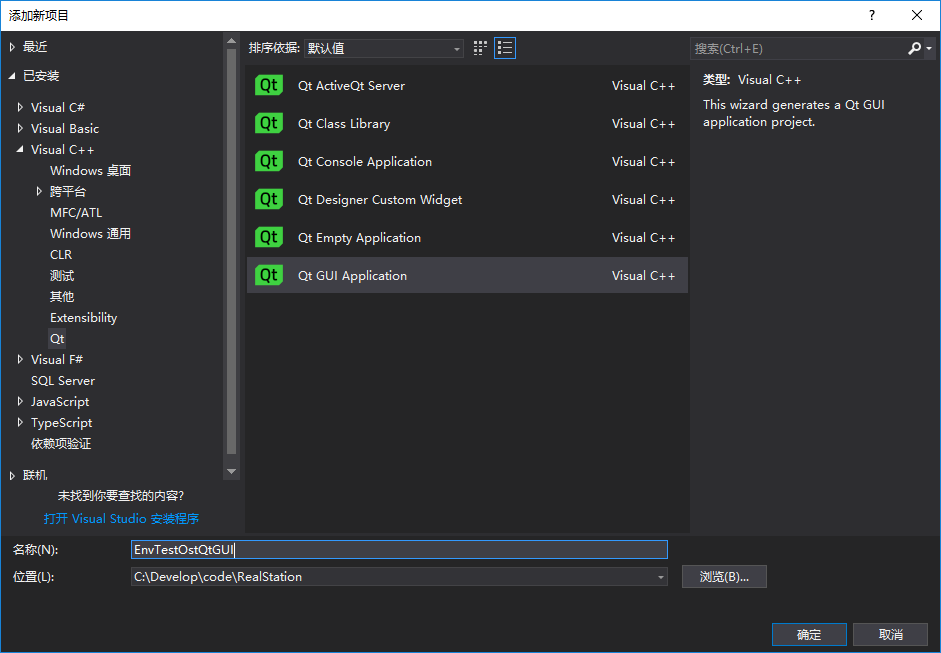Open the 排序依据 sort dropdown
941x653 pixels.
tap(383, 48)
